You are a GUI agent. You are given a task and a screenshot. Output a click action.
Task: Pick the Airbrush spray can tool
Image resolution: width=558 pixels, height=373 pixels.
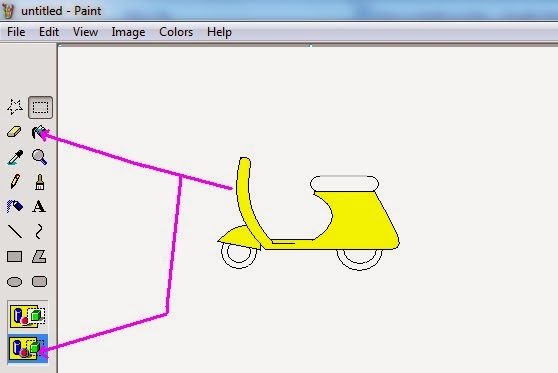[x=15, y=206]
